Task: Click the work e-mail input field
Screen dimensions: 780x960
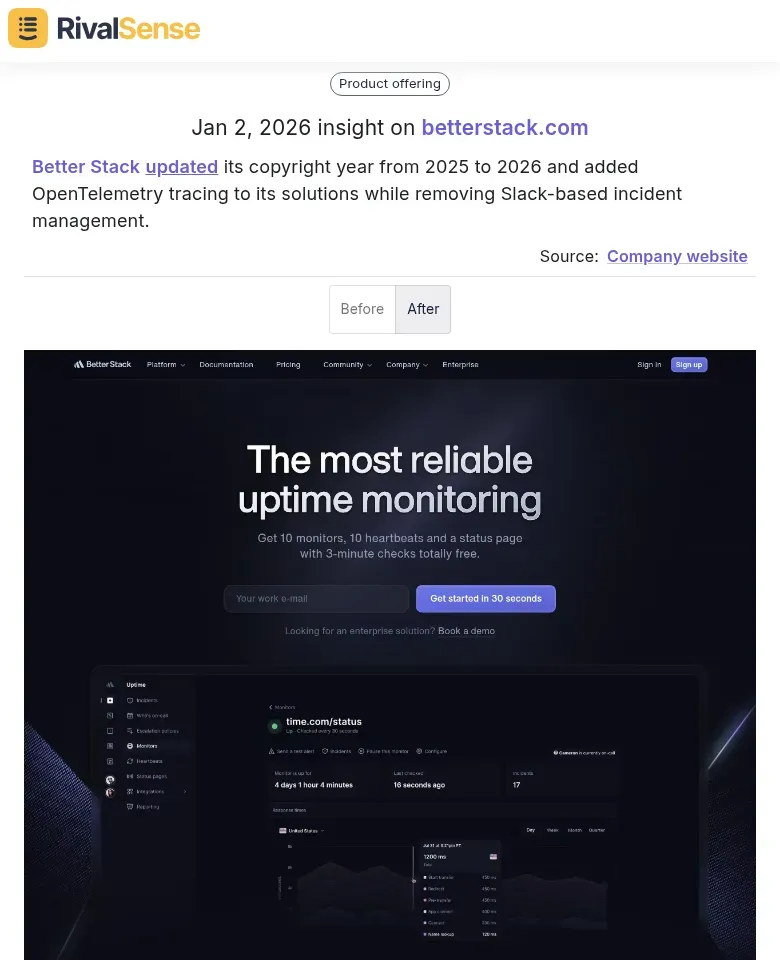Action: 316,598
